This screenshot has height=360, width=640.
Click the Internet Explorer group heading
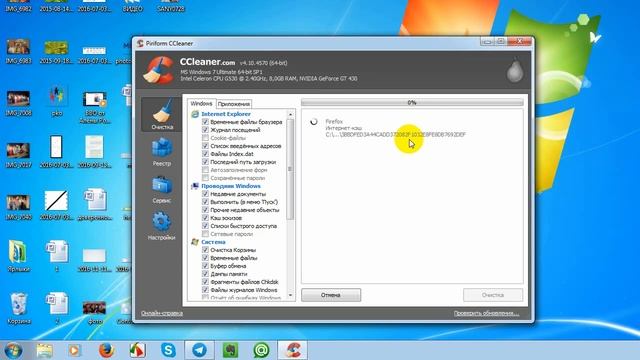click(x=226, y=114)
